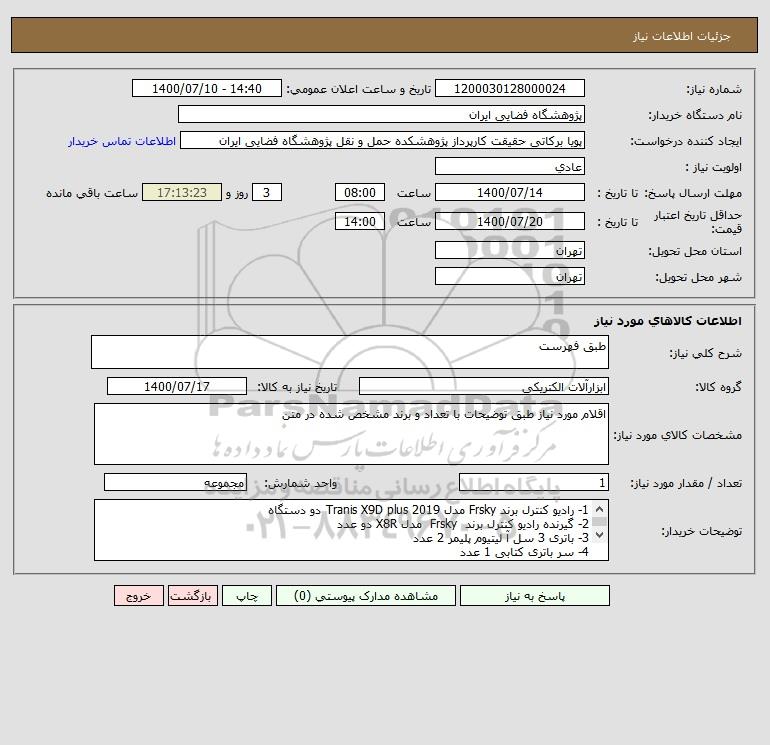Viewport: 770px width, 745px height.
Task: Click buyer notes line Tranis X9D plus 2019
Action: coord(428,510)
